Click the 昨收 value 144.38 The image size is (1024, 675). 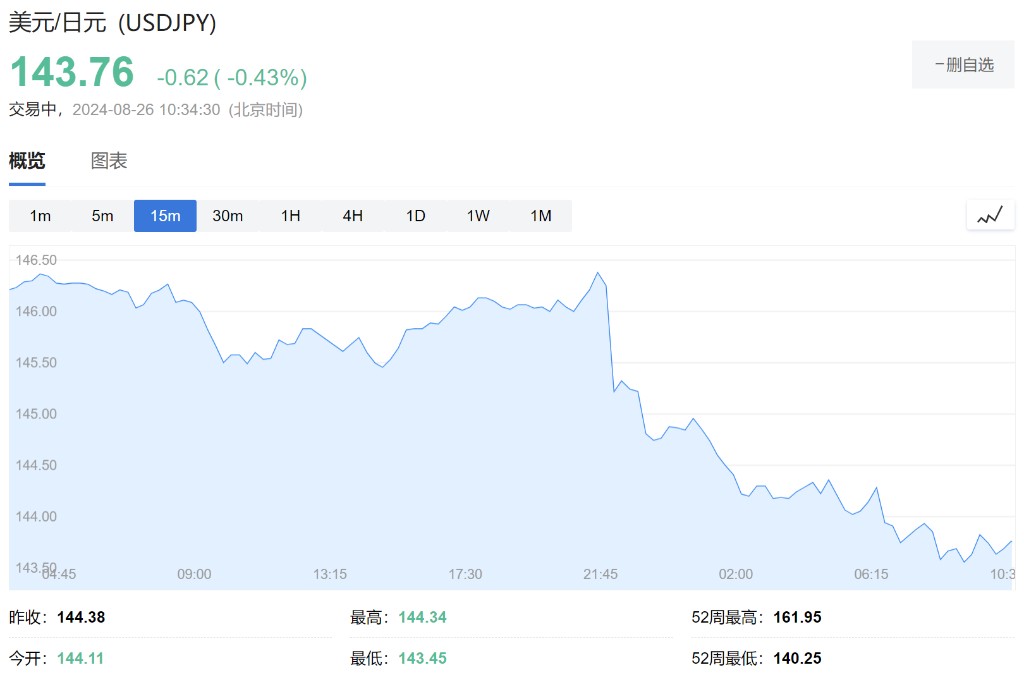click(x=81, y=618)
